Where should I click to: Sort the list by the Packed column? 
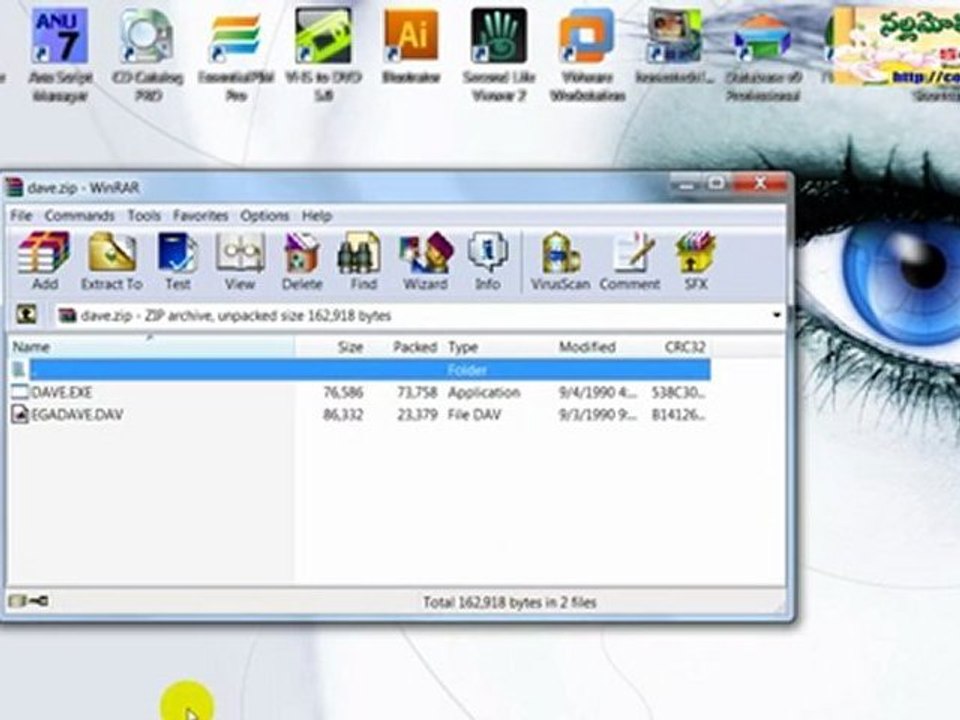[407, 347]
